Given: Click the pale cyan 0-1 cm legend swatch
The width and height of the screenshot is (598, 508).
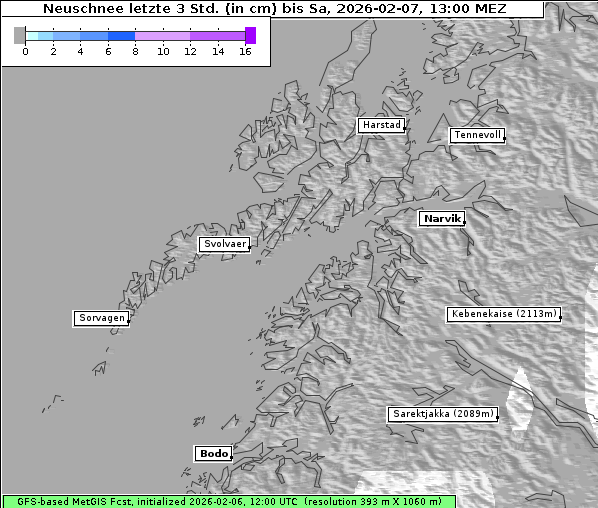Looking at the screenshot, I should [32, 36].
